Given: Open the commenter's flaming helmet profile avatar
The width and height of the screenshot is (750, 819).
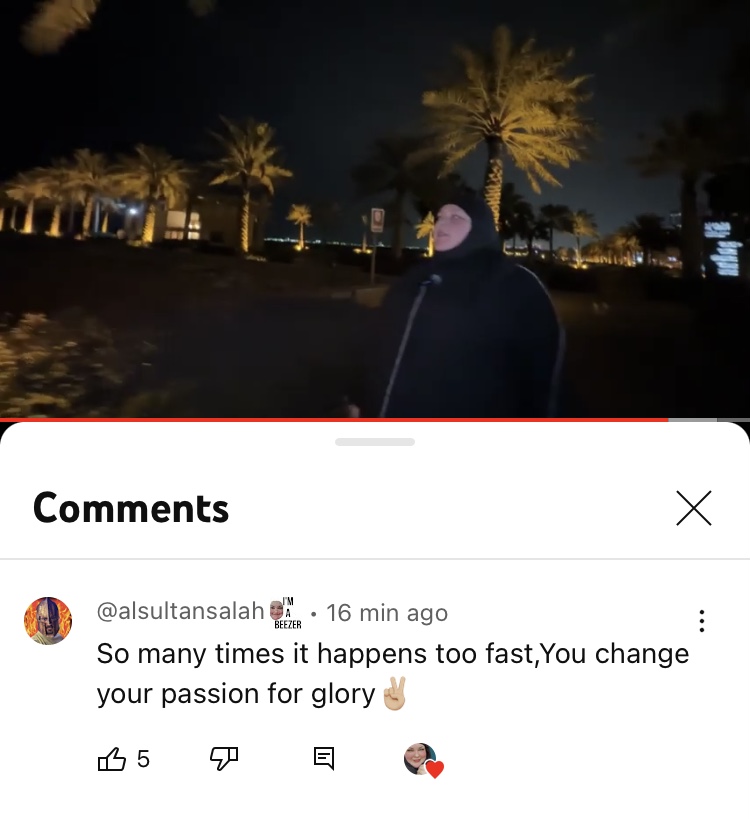Looking at the screenshot, I should pyautogui.click(x=48, y=621).
